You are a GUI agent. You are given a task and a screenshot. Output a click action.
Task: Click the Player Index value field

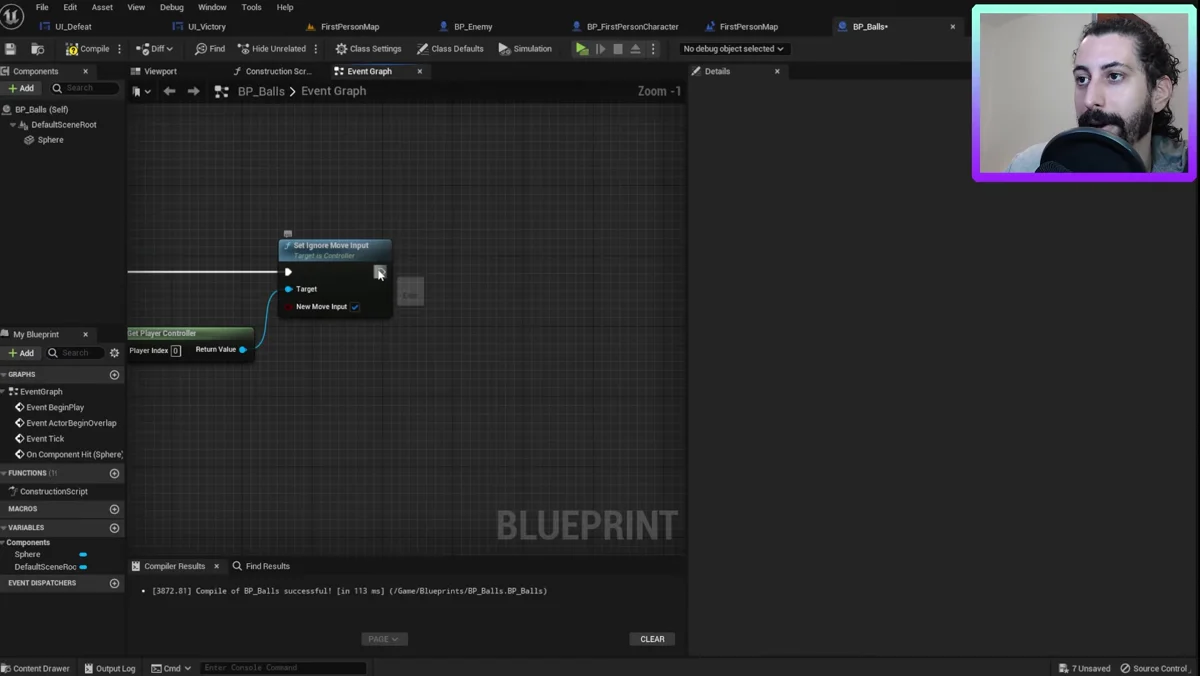coord(176,351)
